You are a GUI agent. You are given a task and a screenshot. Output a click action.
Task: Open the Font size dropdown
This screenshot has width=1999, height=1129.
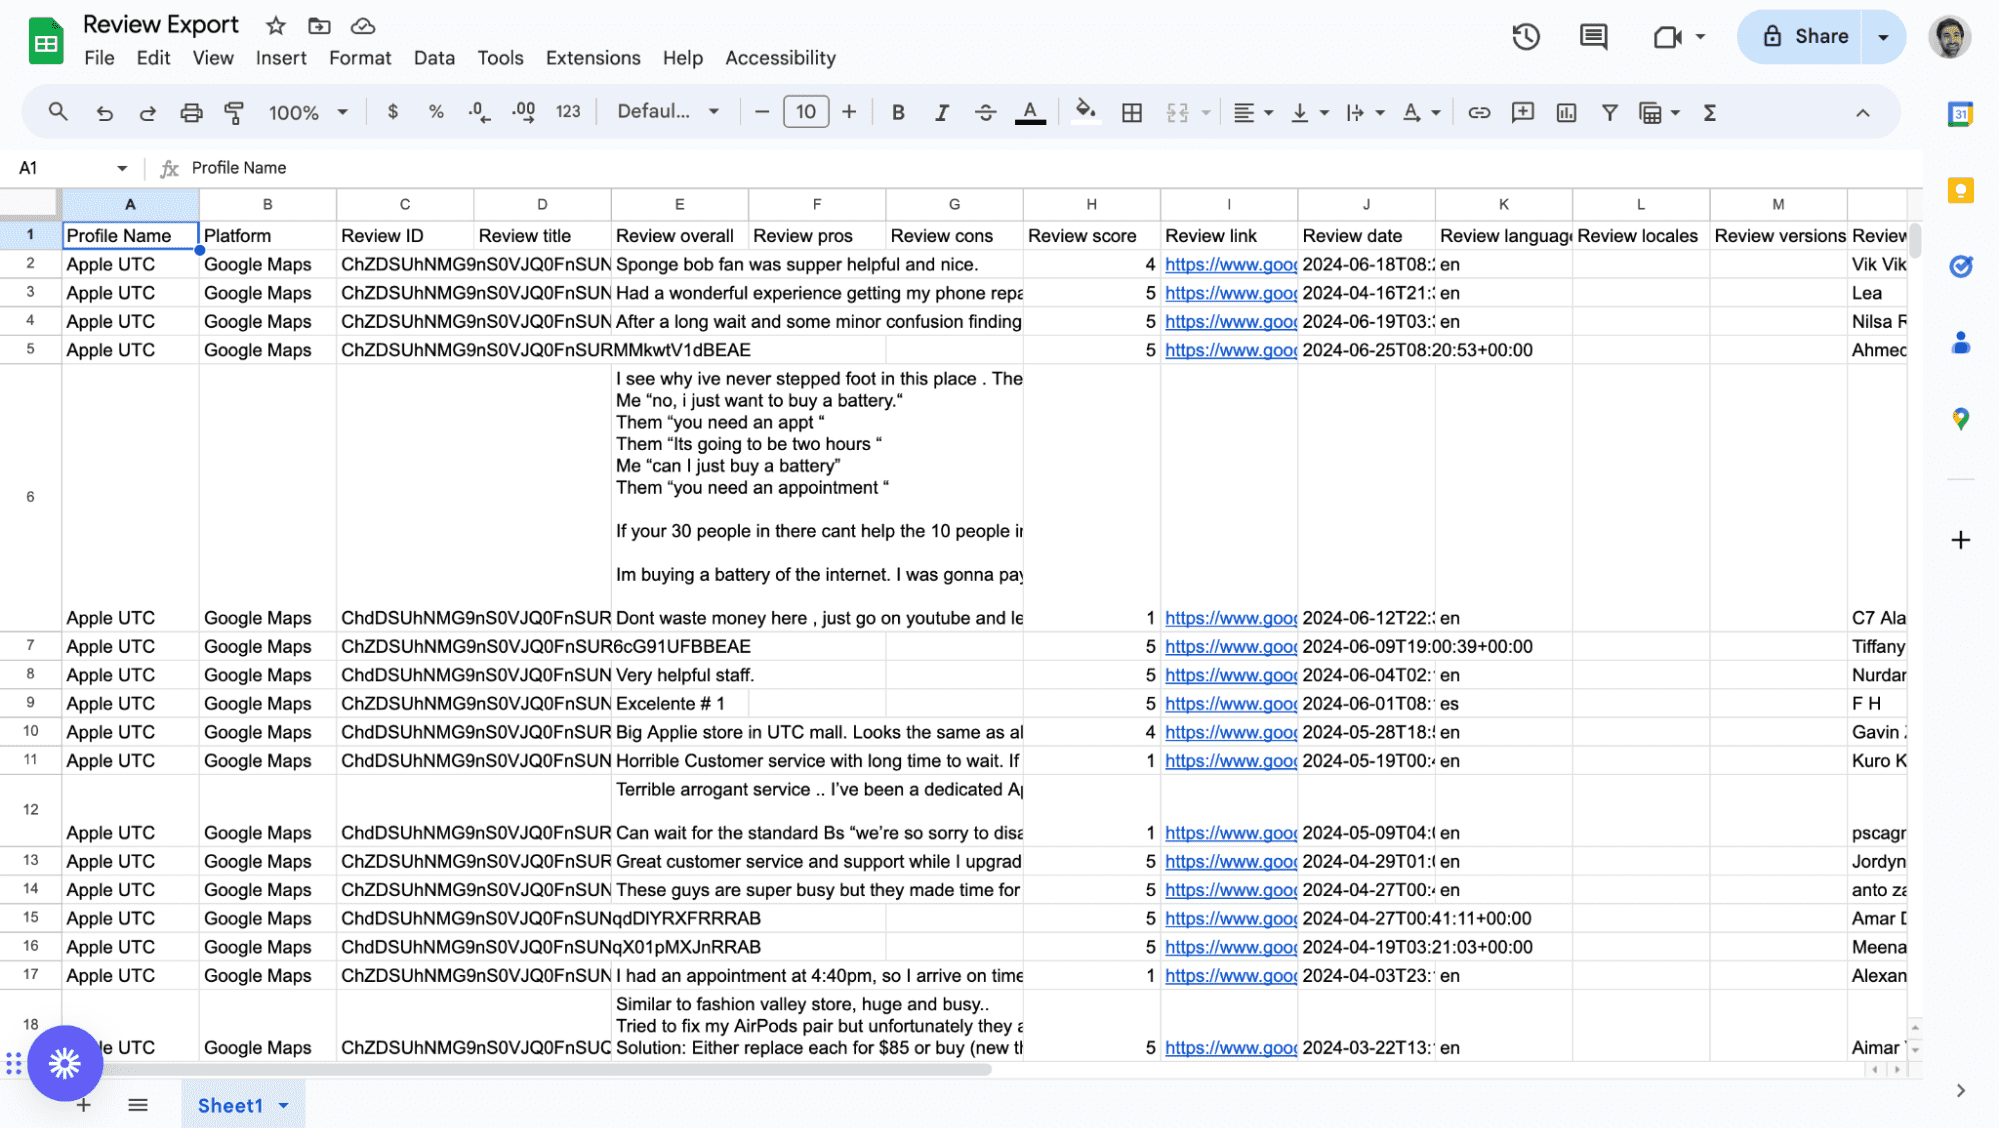pos(807,111)
